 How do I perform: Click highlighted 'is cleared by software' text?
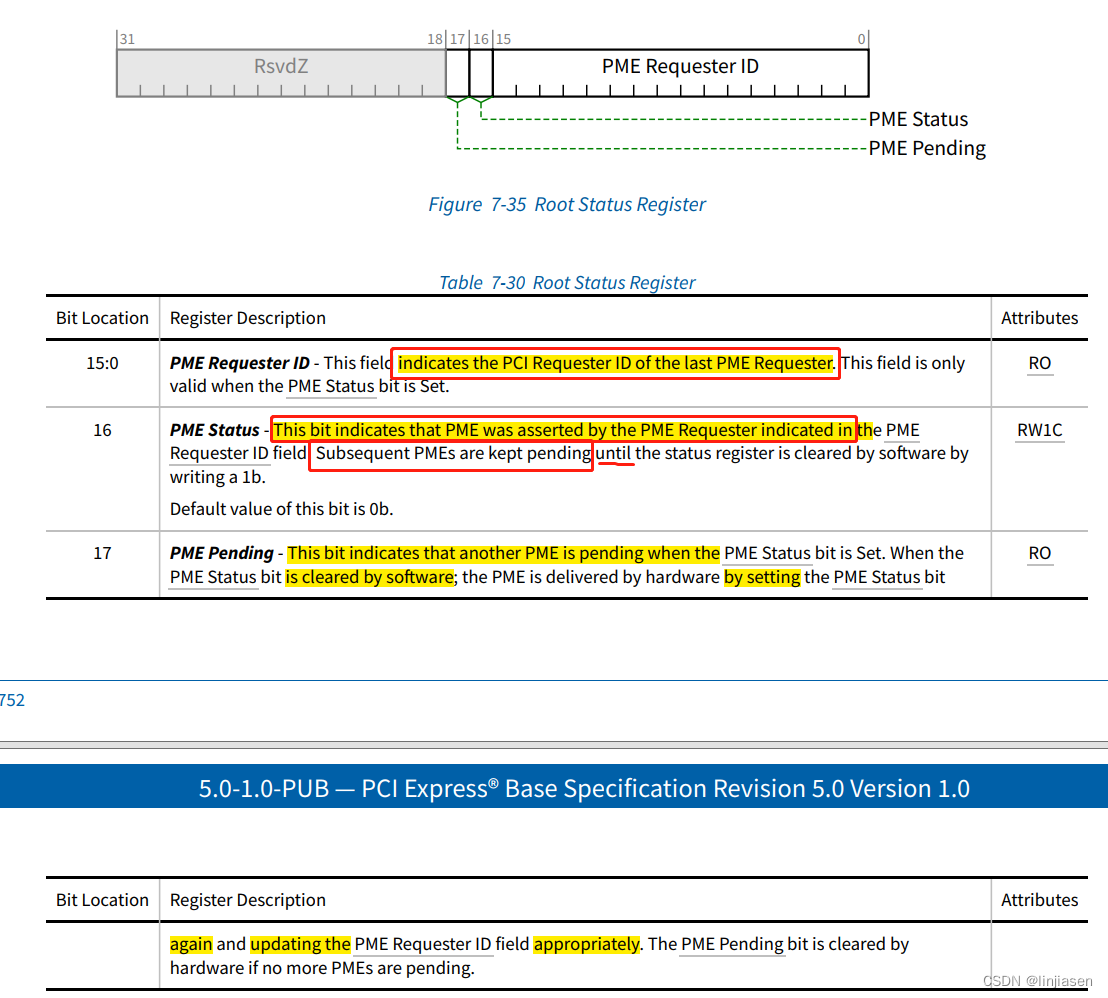click(370, 577)
